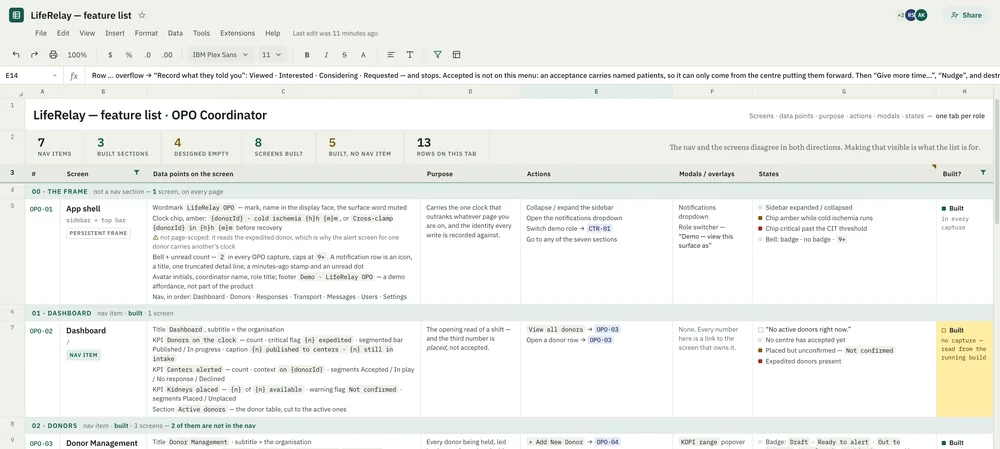The width and height of the screenshot is (1000, 449).
Task: Click the fx function icon
Action: click(x=74, y=76)
